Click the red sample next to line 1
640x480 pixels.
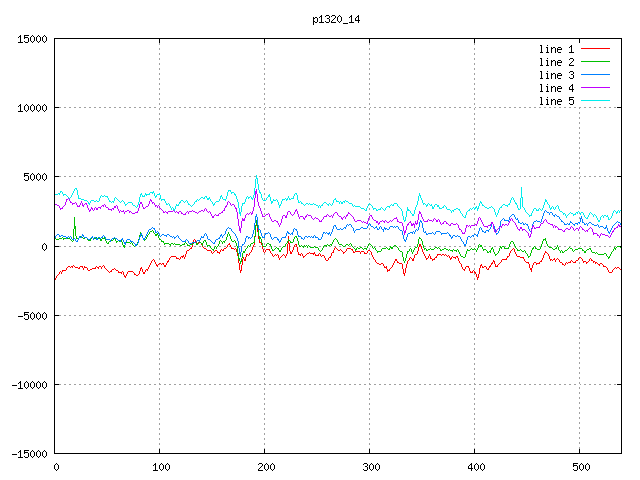click(595, 49)
